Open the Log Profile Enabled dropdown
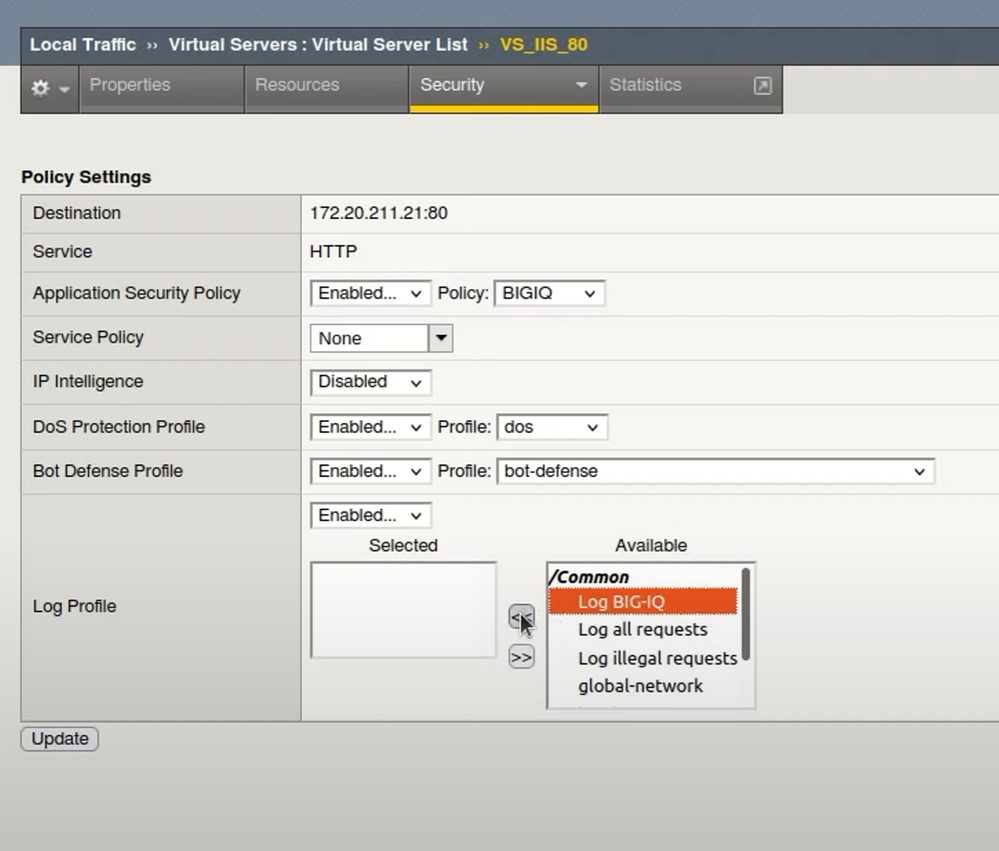 pyautogui.click(x=370, y=515)
